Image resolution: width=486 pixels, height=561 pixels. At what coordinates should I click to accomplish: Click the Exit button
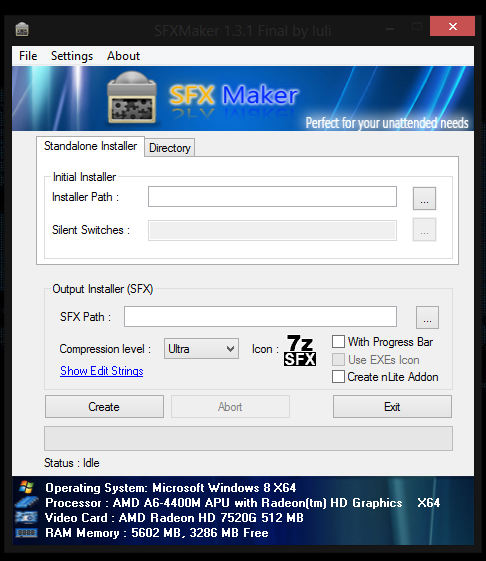pos(392,406)
